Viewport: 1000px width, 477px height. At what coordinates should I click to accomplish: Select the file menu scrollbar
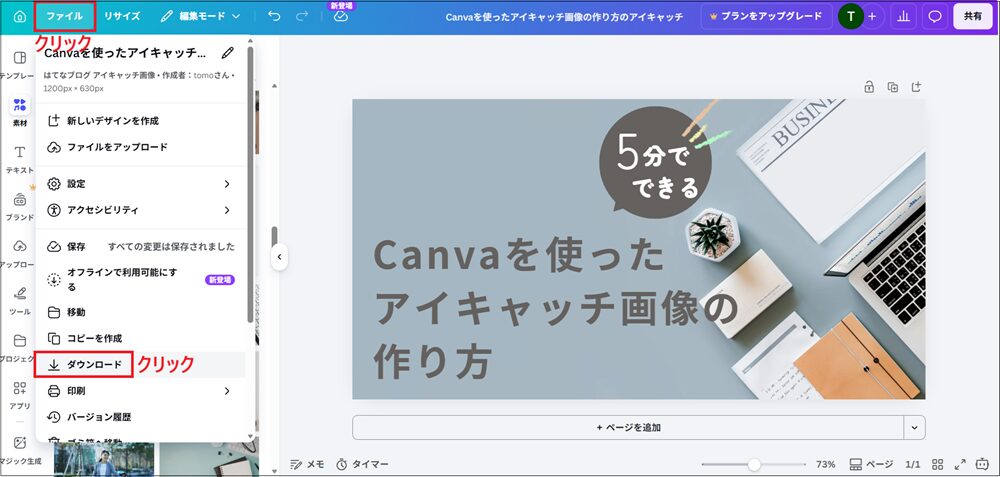[x=250, y=184]
